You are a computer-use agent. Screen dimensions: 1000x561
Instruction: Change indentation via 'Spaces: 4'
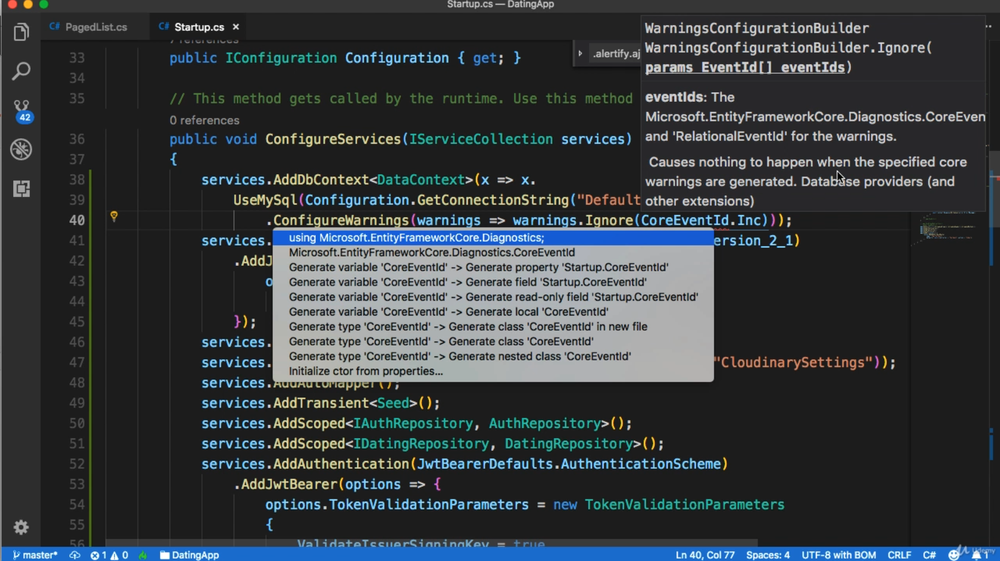click(x=768, y=555)
